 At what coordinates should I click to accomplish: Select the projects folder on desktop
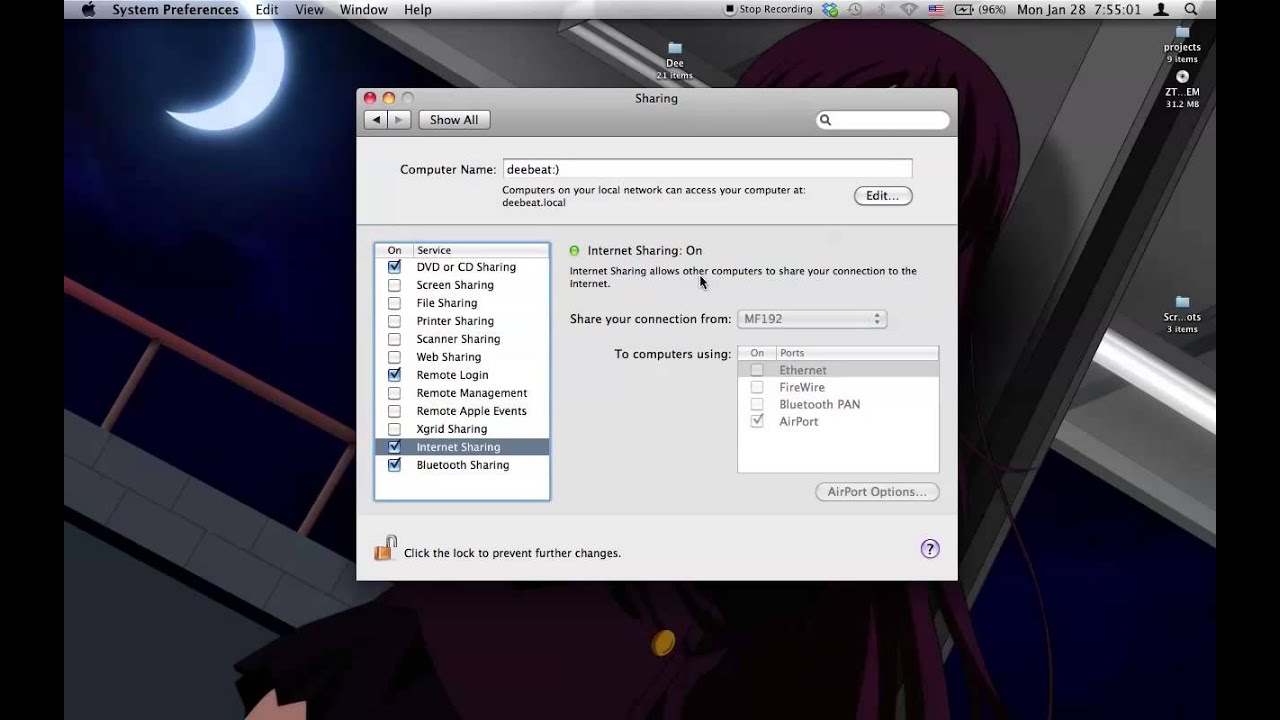(x=1182, y=45)
